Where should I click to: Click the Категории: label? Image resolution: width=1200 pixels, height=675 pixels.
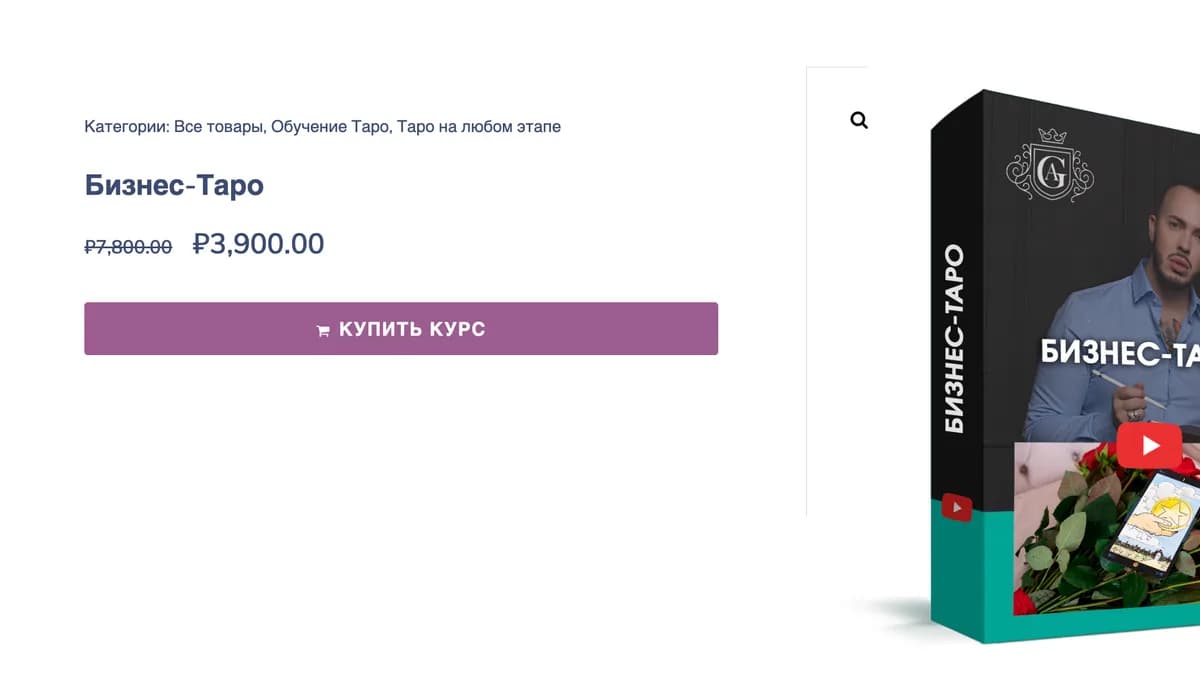pos(127,127)
